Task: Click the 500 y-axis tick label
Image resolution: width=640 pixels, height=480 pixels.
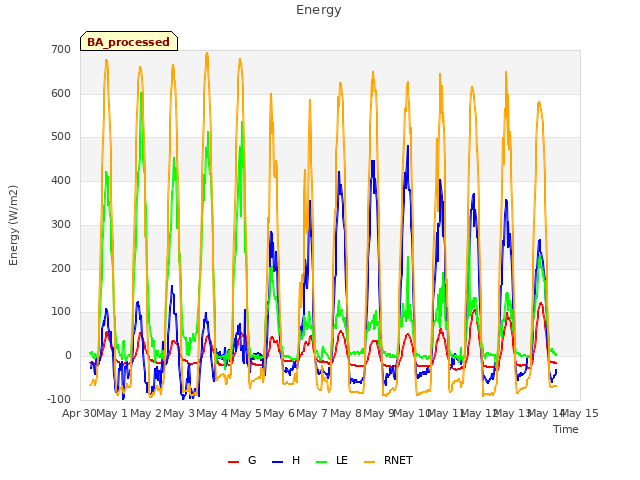Action: pyautogui.click(x=61, y=137)
